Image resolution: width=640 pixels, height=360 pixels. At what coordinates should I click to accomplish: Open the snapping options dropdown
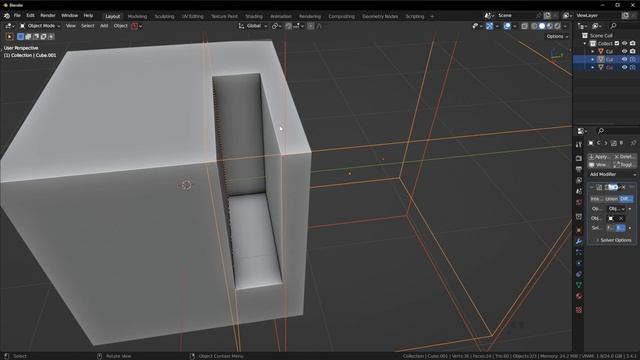coord(298,26)
